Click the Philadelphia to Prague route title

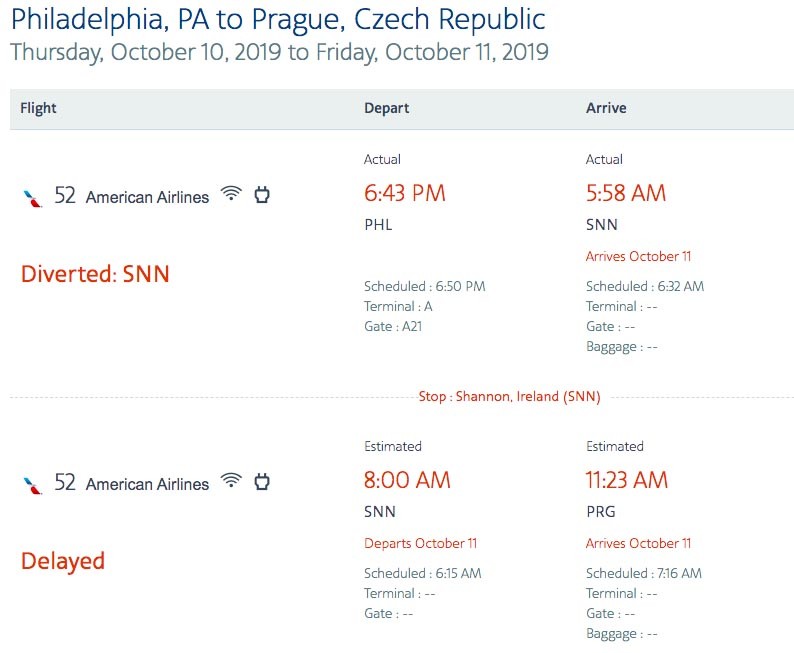point(278,20)
